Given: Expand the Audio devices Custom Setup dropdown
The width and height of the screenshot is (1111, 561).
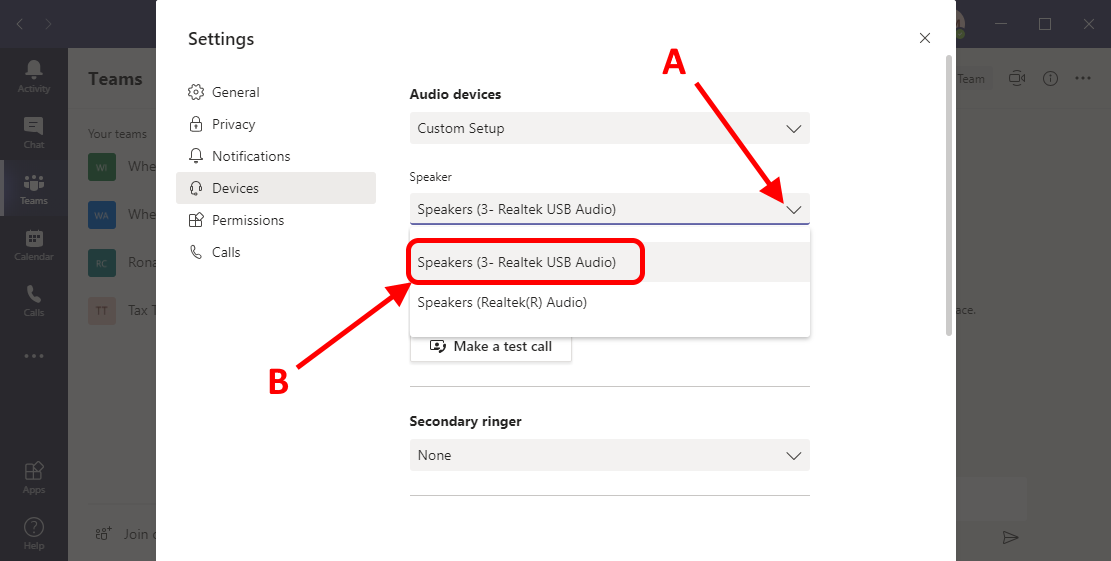Looking at the screenshot, I should point(609,128).
